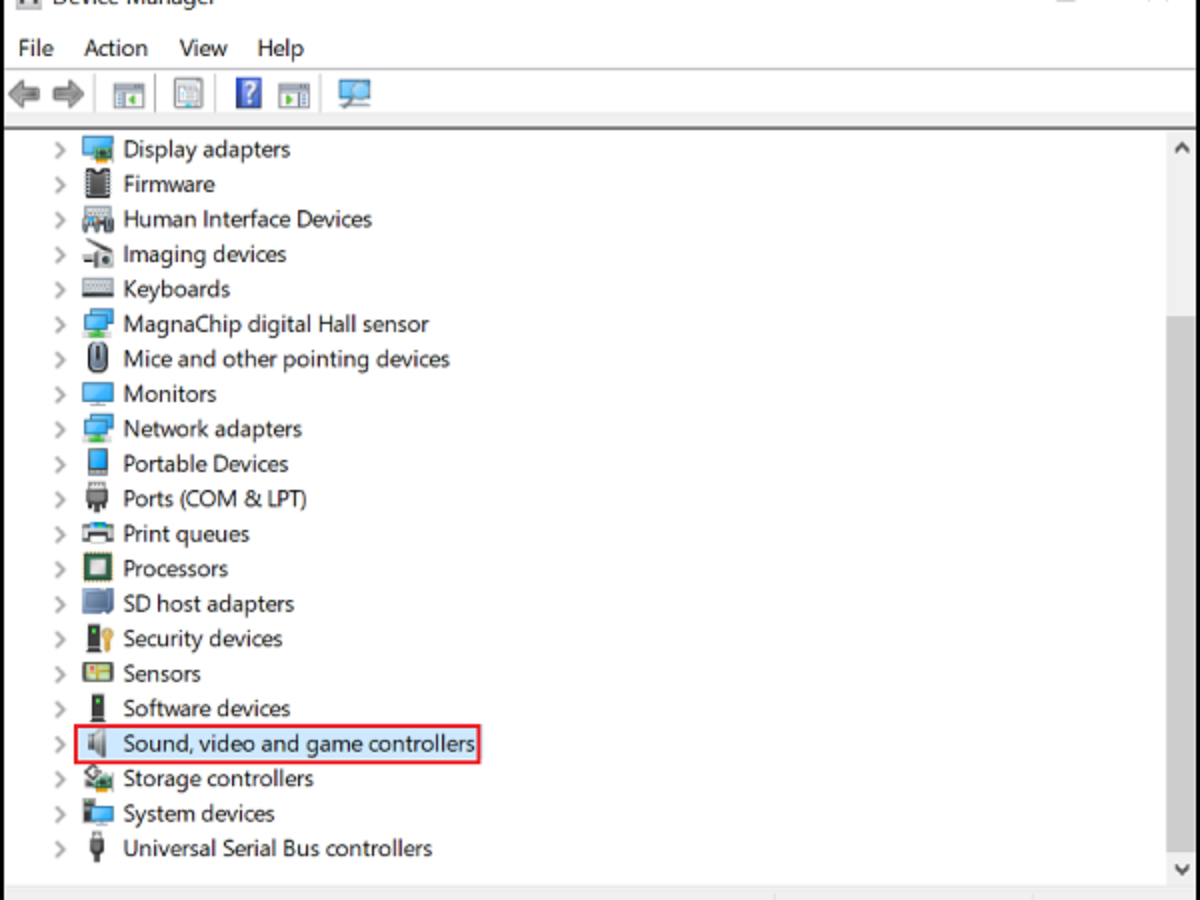Click the action pane toolbar icon
The height and width of the screenshot is (900, 1200).
pyautogui.click(x=293, y=95)
